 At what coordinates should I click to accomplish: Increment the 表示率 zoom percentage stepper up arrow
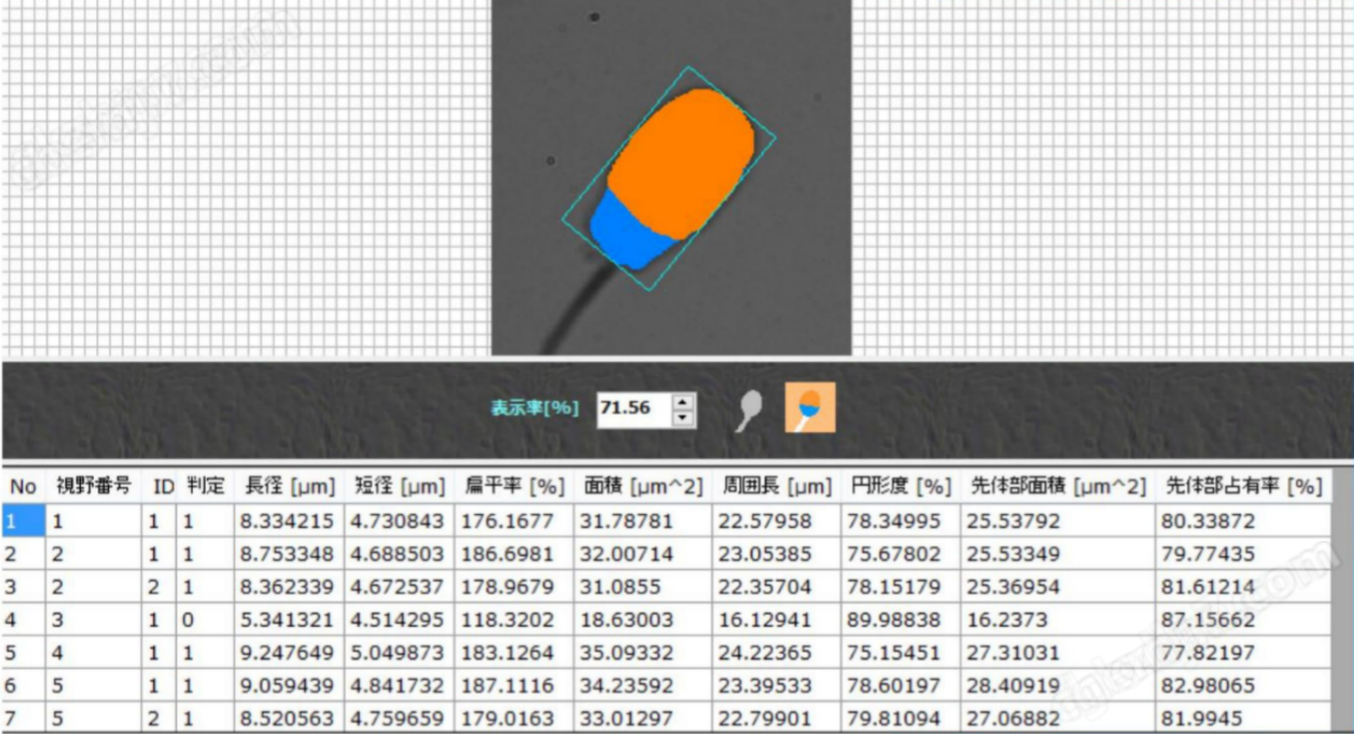(x=680, y=402)
